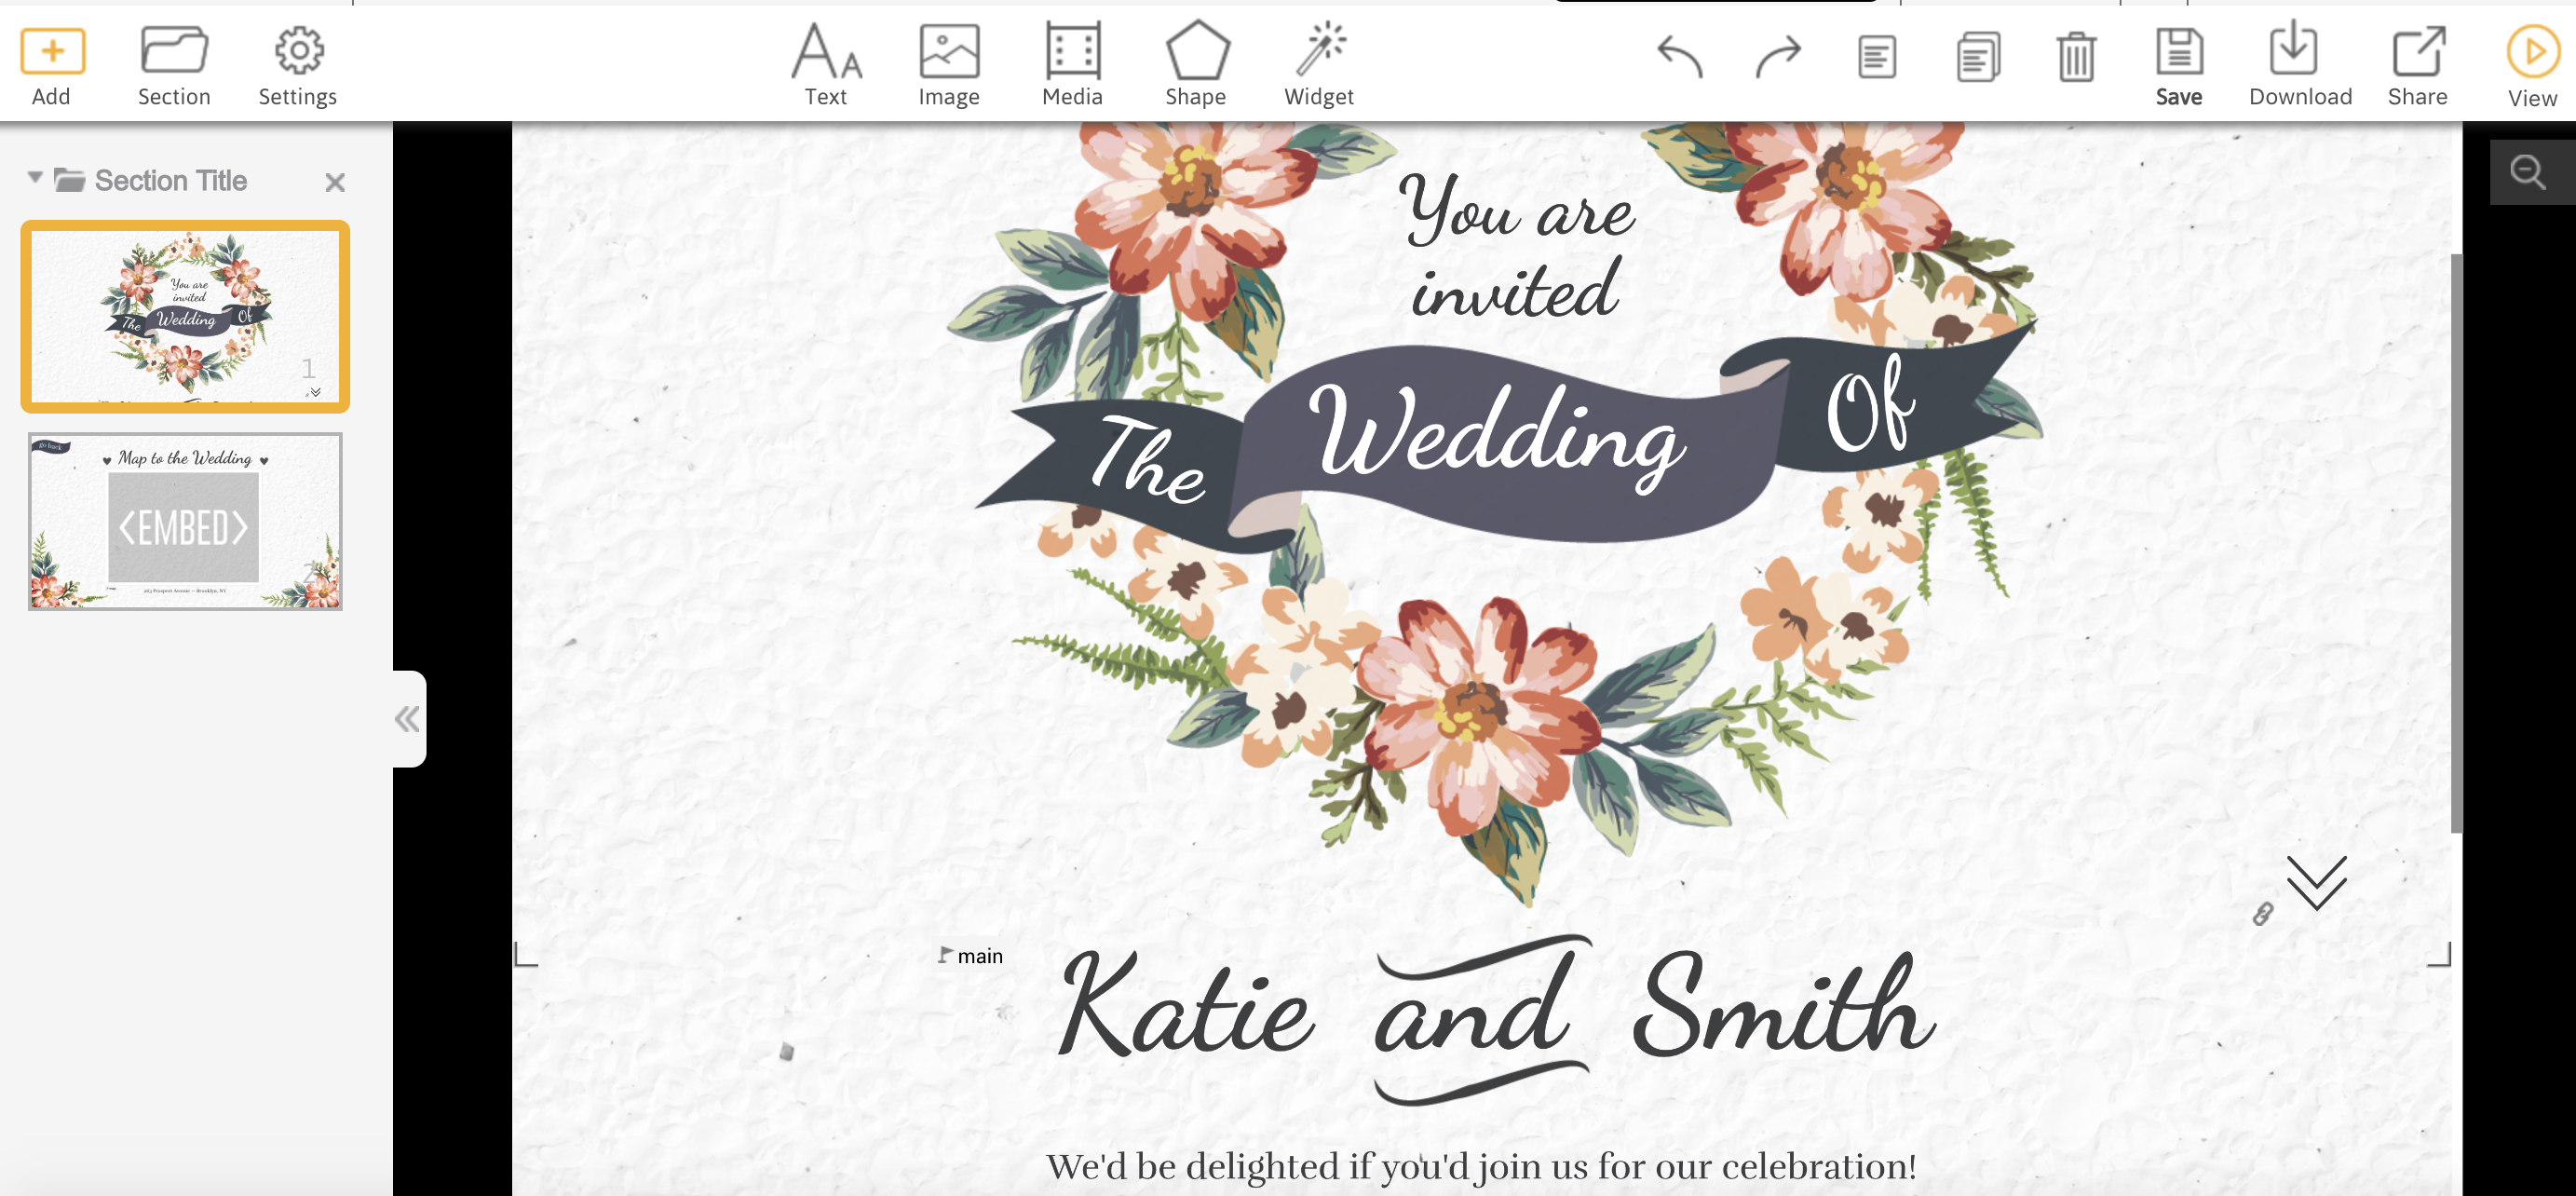Click the Redo arrow
Viewport: 2576px width, 1196px height.
1777,56
